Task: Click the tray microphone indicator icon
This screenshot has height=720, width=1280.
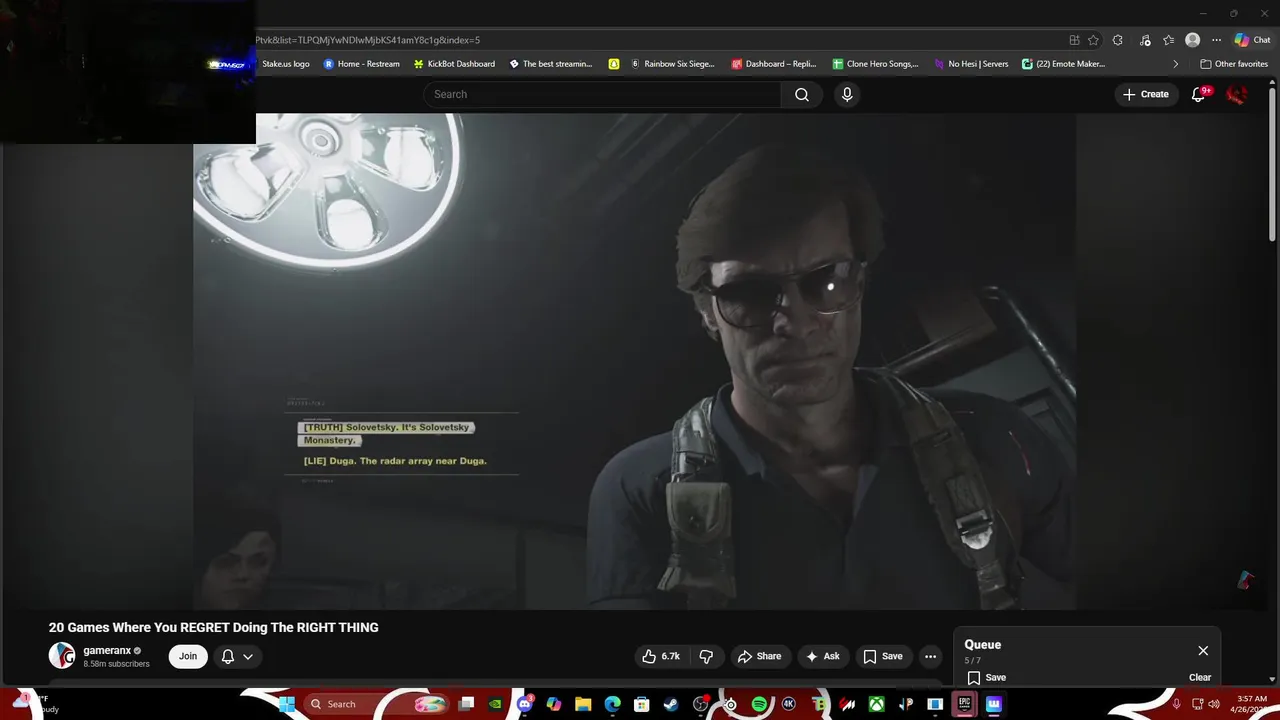Action: 1177,704
